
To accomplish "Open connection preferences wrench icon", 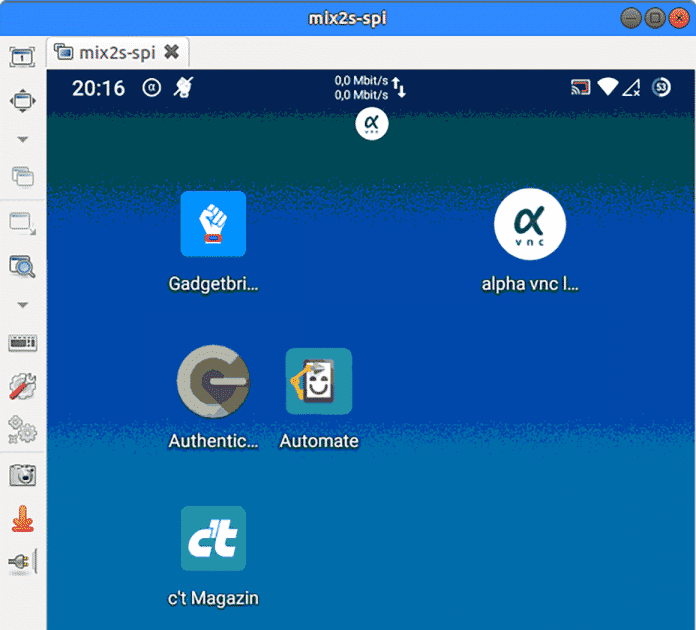I will pos(23,386).
